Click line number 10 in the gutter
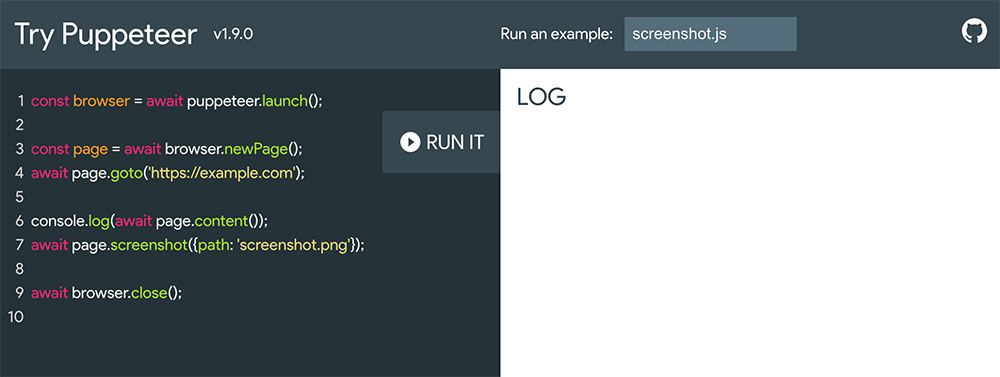 [15, 317]
